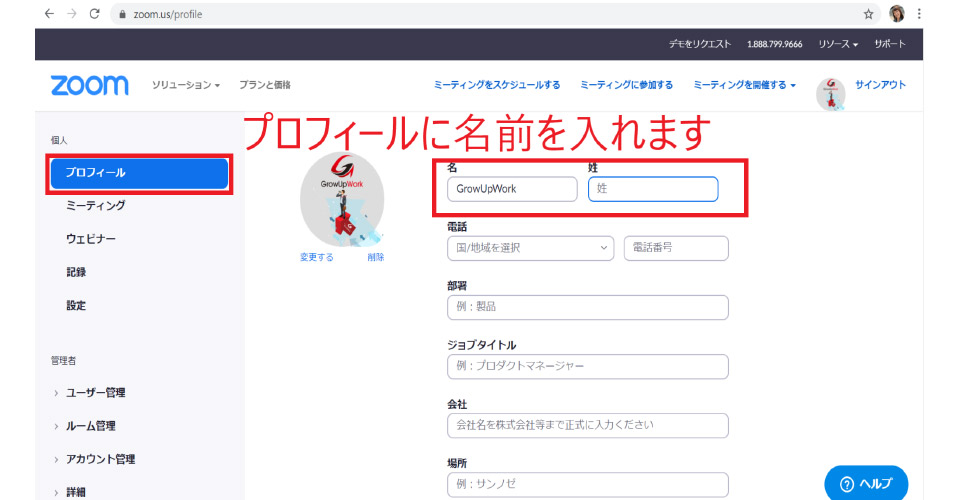
Task: Click the 場所 input field
Action: pyautogui.click(x=588, y=484)
